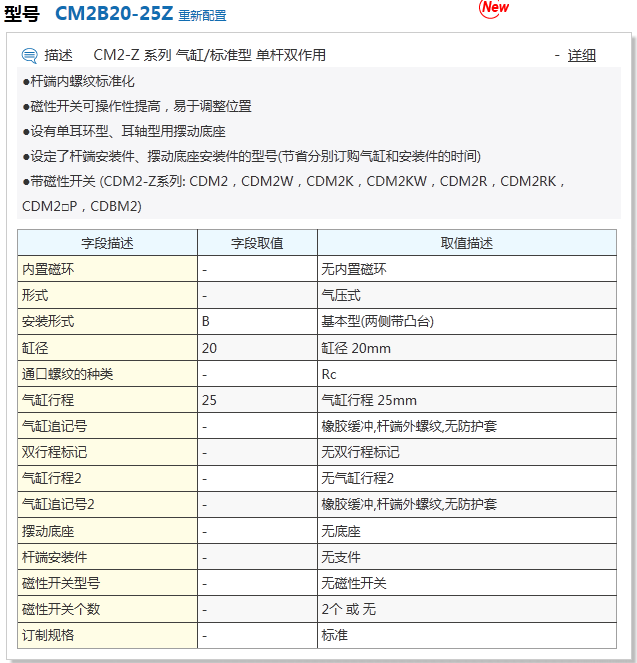Click the 取值描述 column header

point(467,243)
